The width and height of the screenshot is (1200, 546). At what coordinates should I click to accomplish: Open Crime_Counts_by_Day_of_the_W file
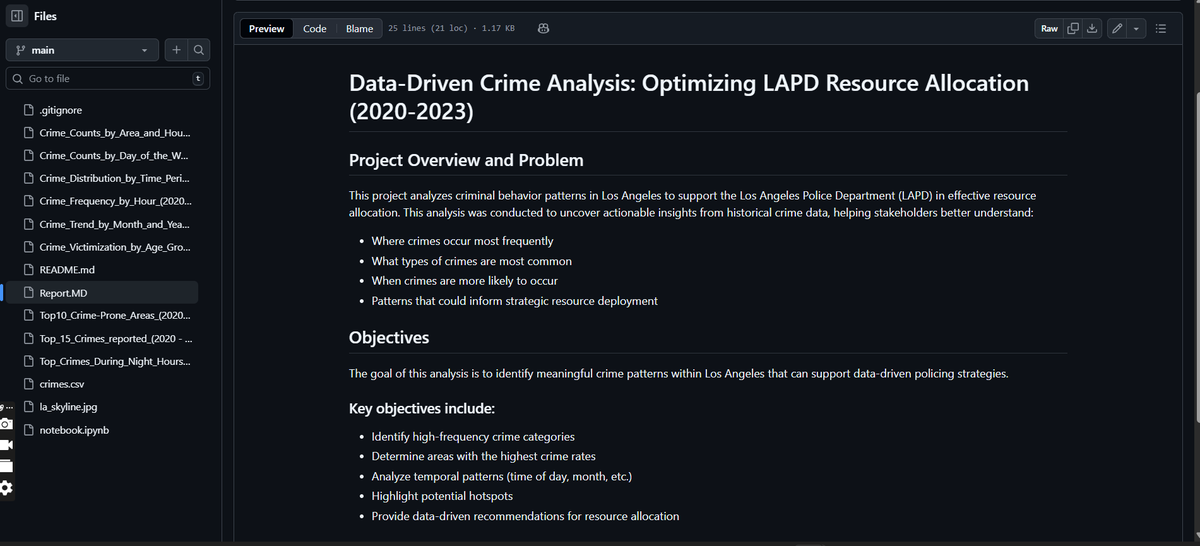(113, 155)
